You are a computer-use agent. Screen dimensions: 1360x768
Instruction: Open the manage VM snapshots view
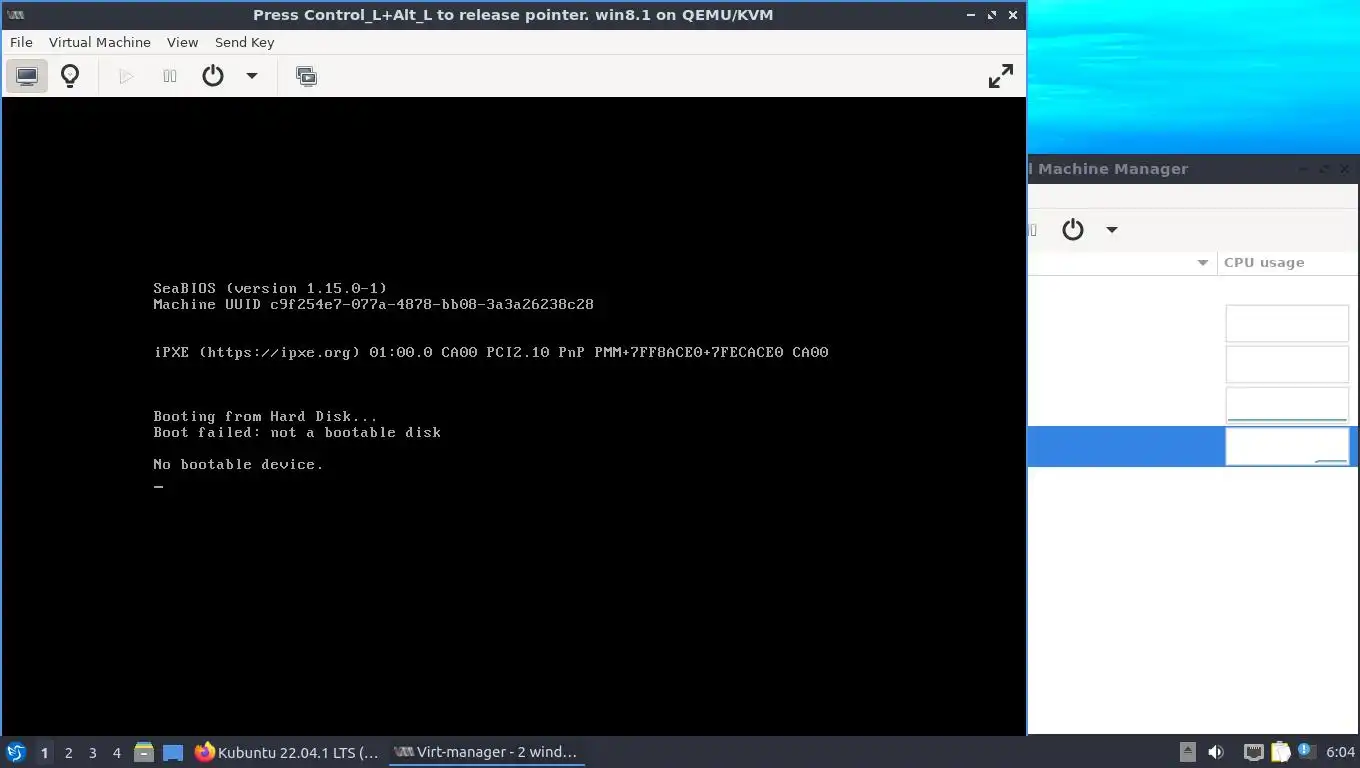coord(306,76)
